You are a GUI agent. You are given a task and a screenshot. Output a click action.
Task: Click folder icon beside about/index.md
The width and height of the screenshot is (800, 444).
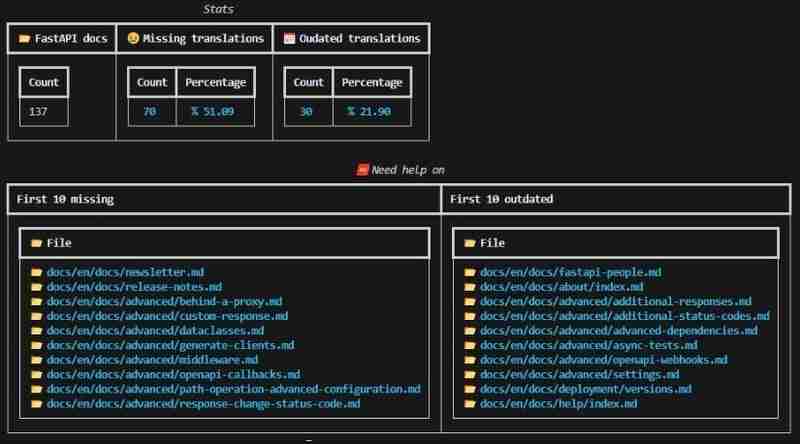(x=470, y=287)
